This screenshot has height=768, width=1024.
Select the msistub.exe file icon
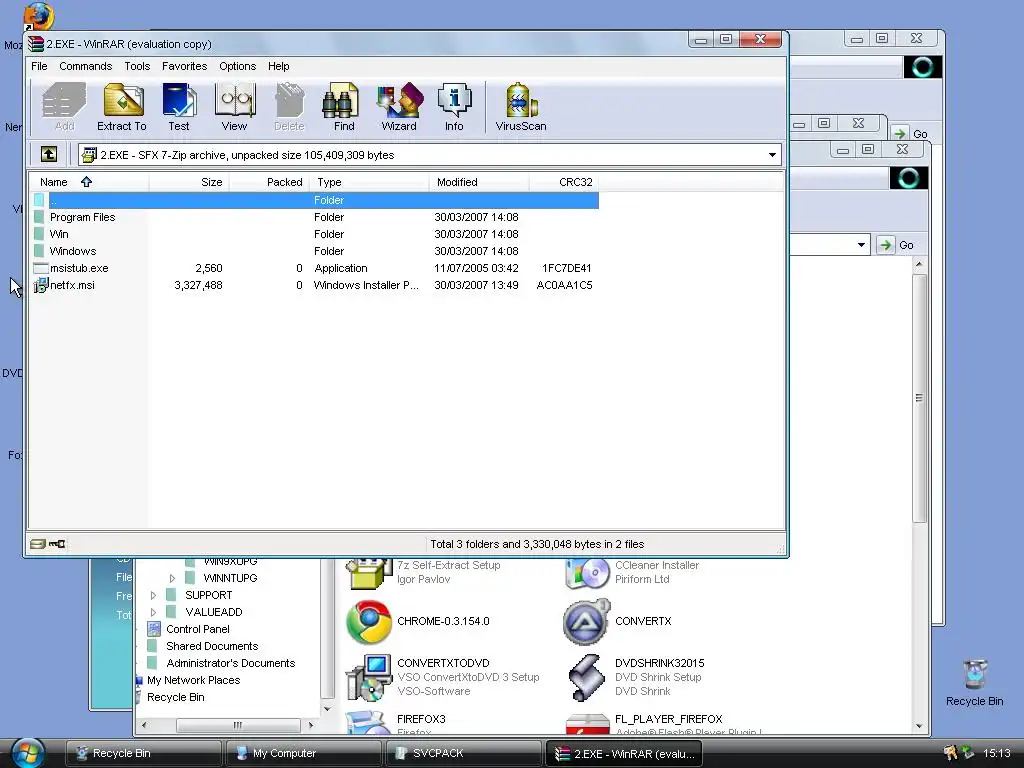tap(40, 268)
